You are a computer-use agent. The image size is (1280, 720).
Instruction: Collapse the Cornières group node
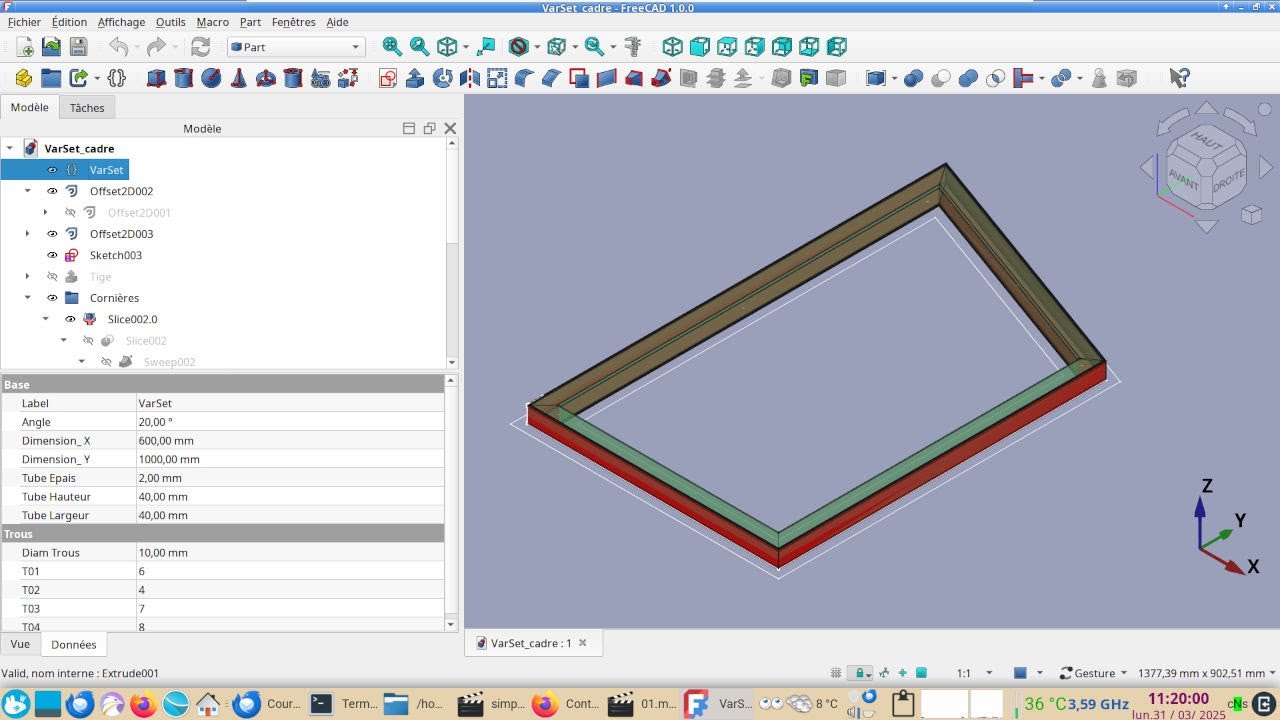28,298
